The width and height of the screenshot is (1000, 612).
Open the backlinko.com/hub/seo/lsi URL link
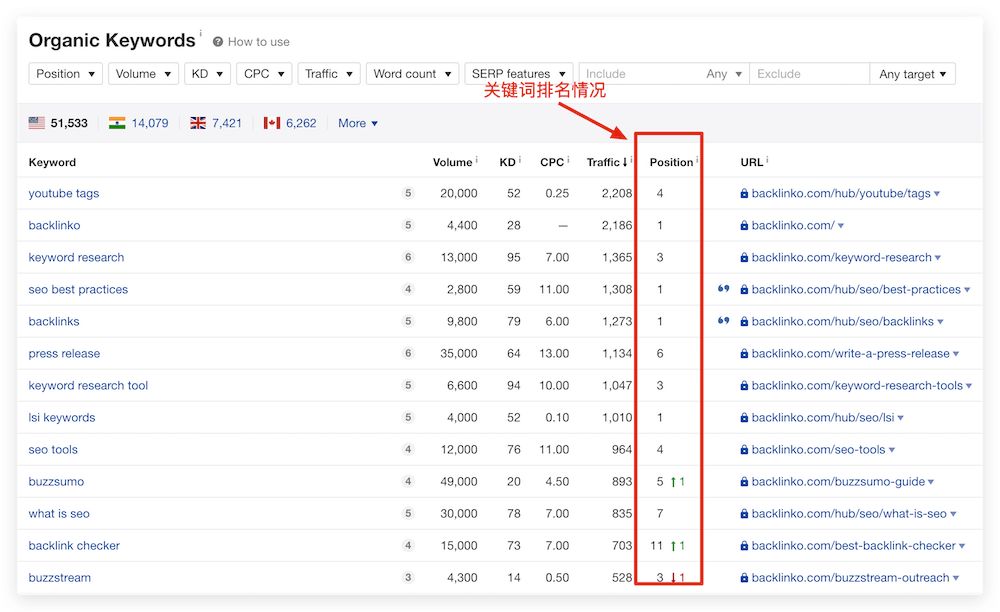click(823, 417)
